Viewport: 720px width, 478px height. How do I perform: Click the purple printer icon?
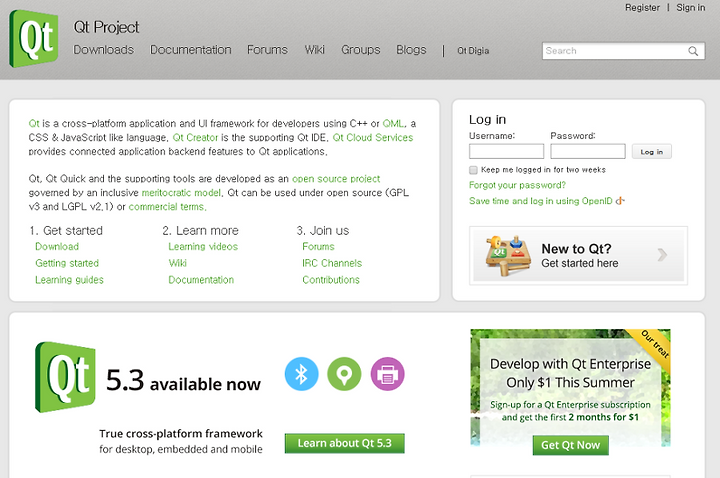click(x=388, y=374)
